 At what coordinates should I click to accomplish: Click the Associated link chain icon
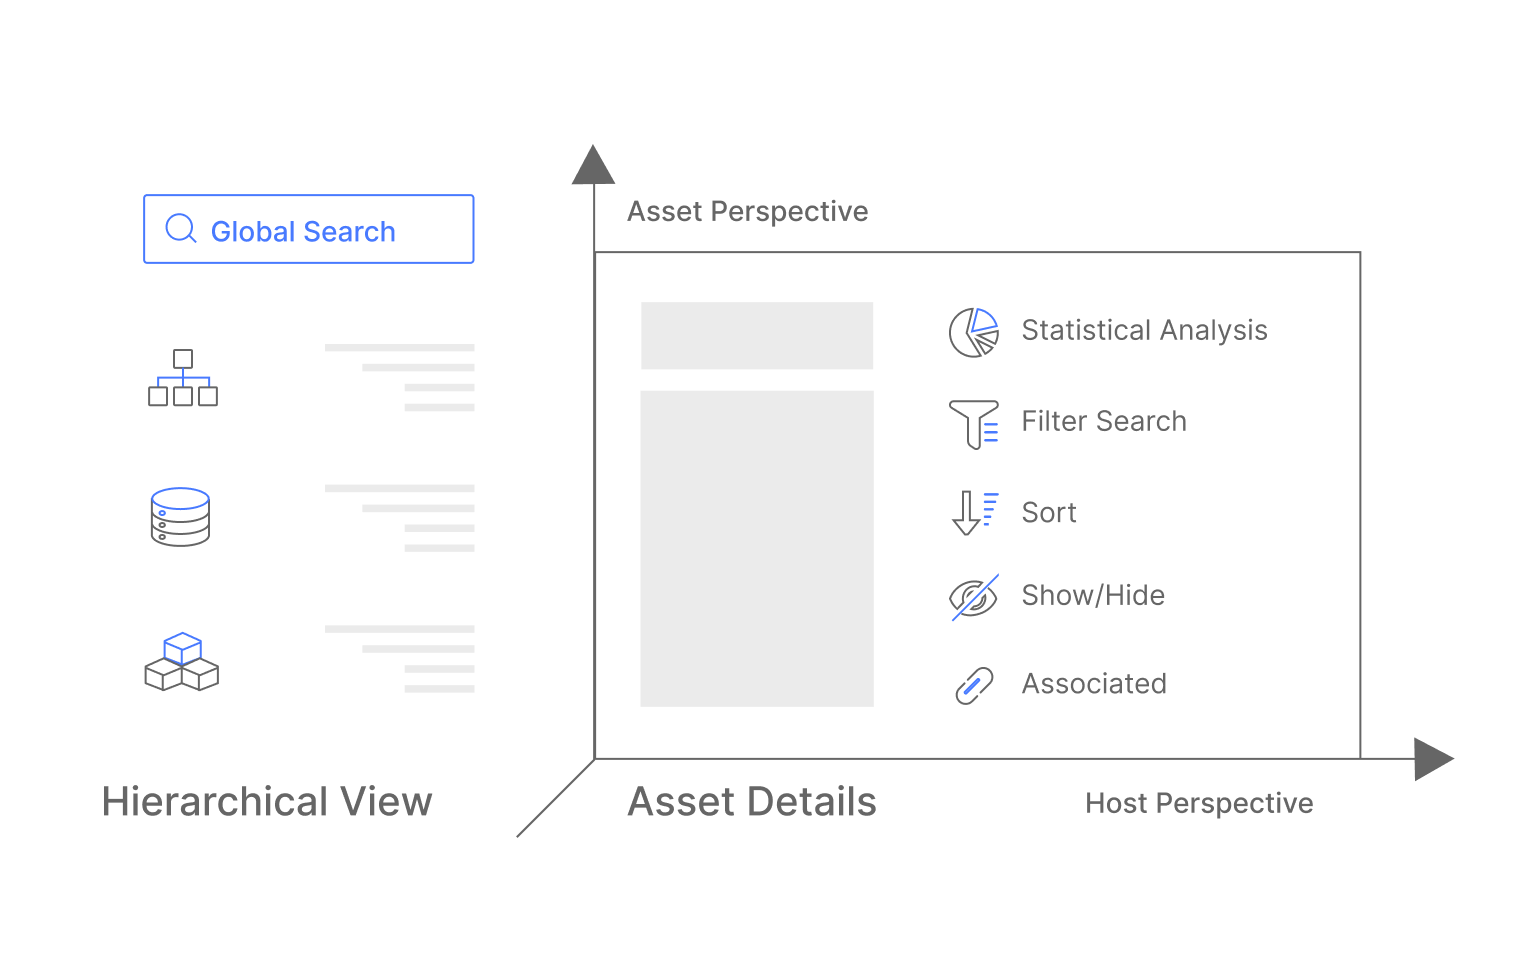coord(973,685)
